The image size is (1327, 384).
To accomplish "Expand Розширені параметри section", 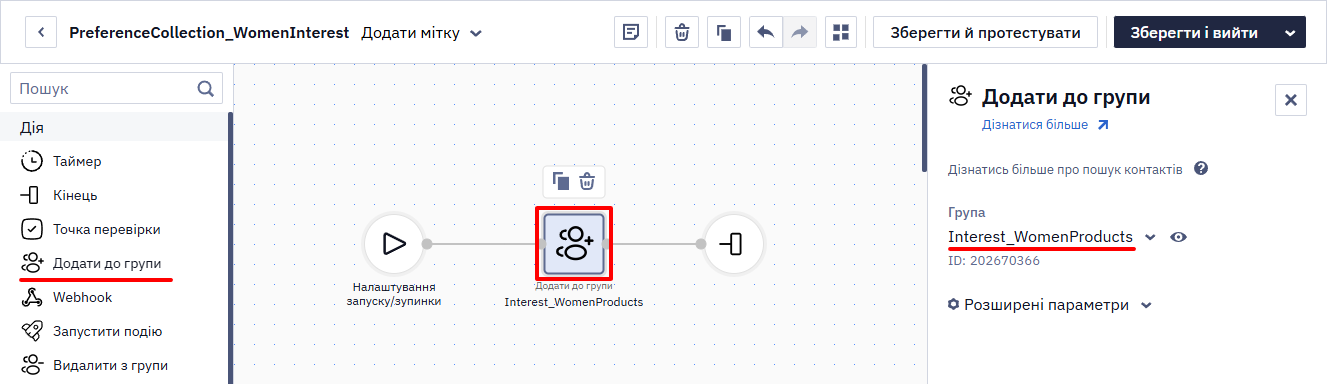I will coord(1050,305).
